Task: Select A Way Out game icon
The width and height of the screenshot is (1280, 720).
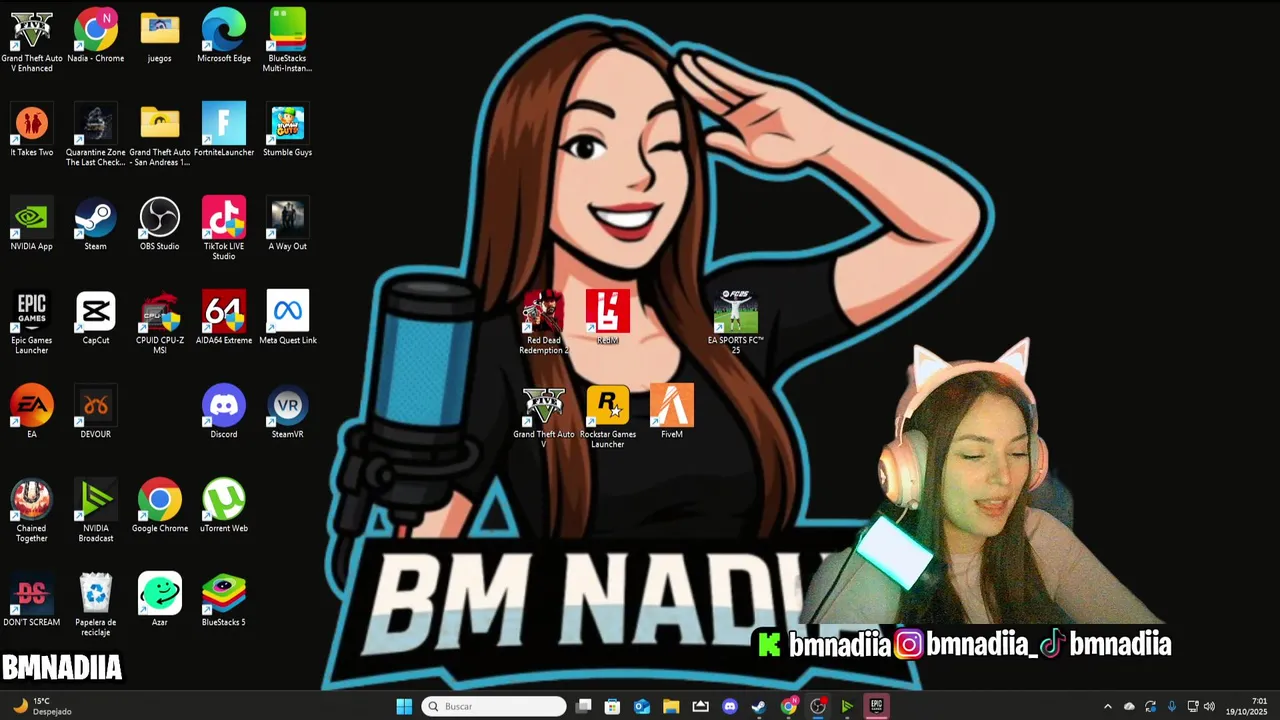Action: click(288, 224)
